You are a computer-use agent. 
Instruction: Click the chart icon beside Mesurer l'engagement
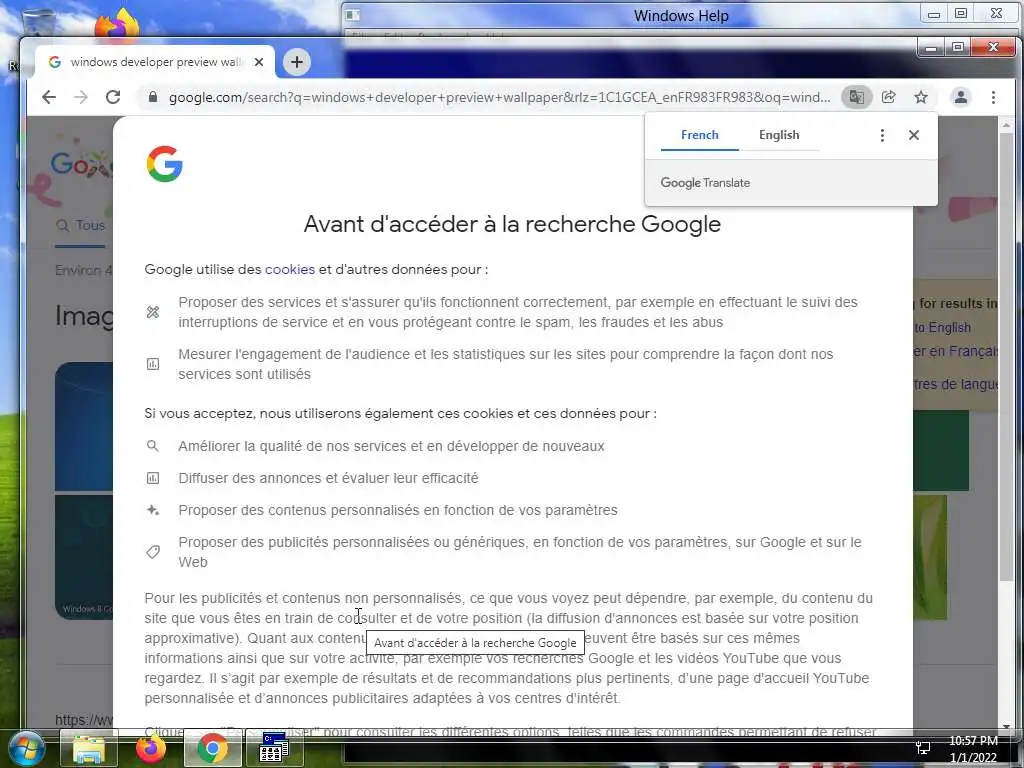coord(153,364)
